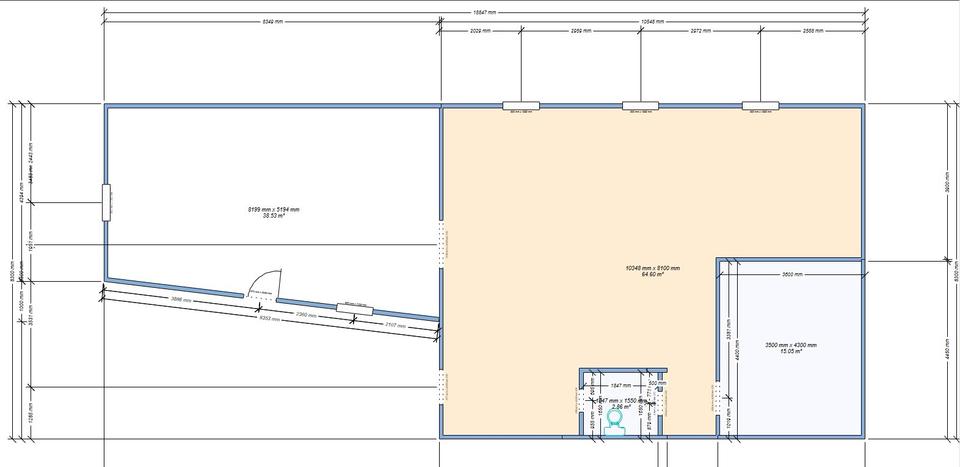This screenshot has height=467, width=960.
Task: Select the window on the left exterior wall
Action: coord(104,202)
